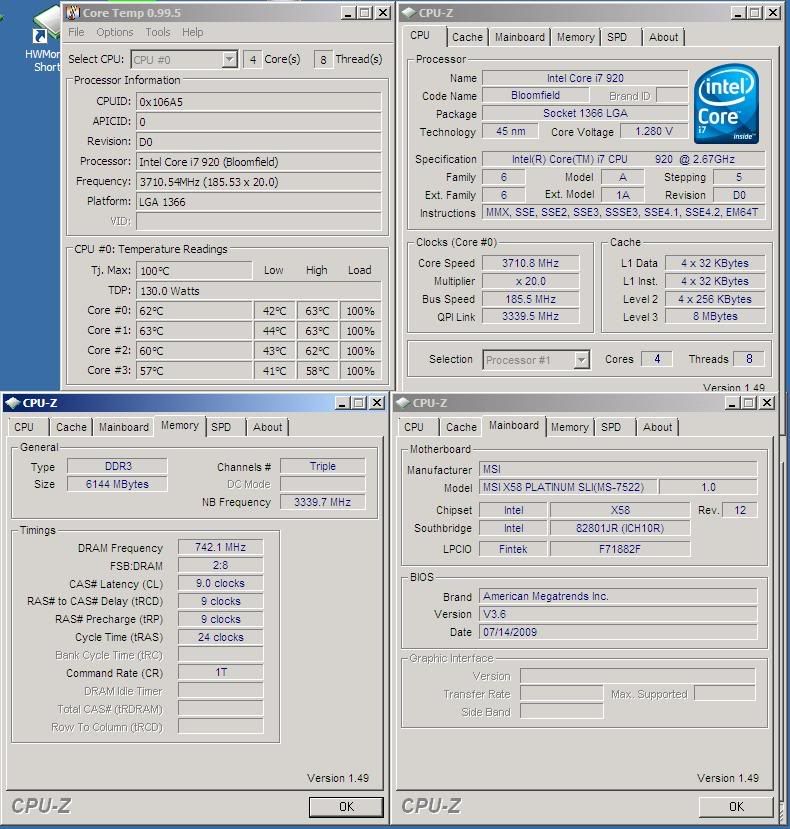Open About tab in the Mainboard CPU-Z window
Screen dimensions: 790x829
(x=657, y=427)
